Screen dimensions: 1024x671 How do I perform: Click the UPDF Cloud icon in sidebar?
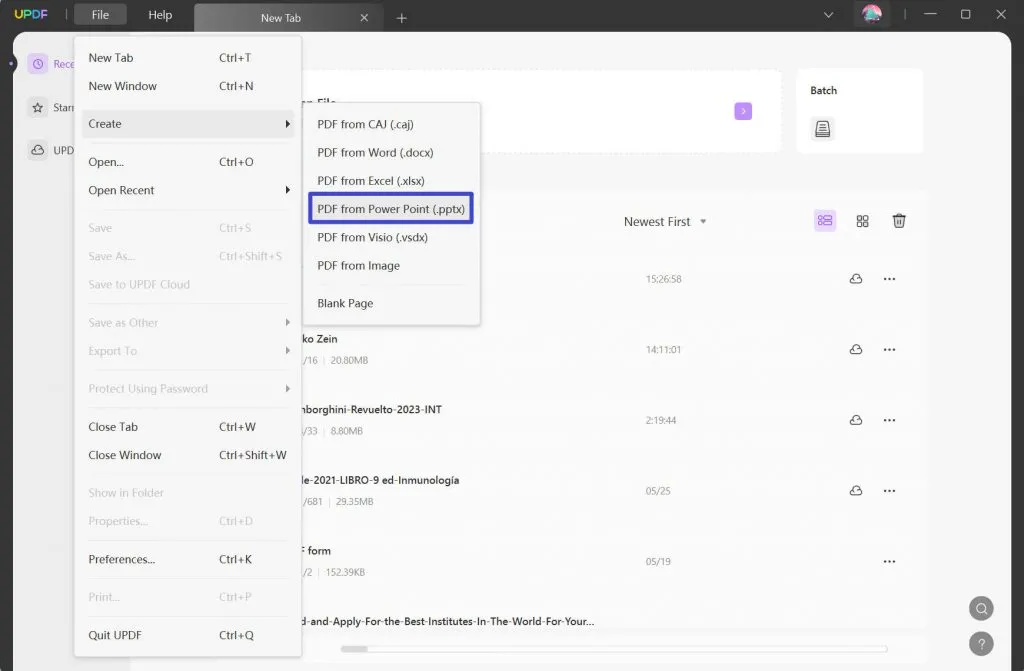point(38,150)
